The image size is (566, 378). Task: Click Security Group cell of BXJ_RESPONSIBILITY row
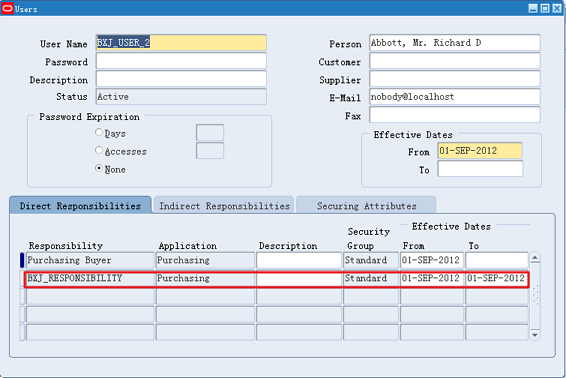point(371,278)
